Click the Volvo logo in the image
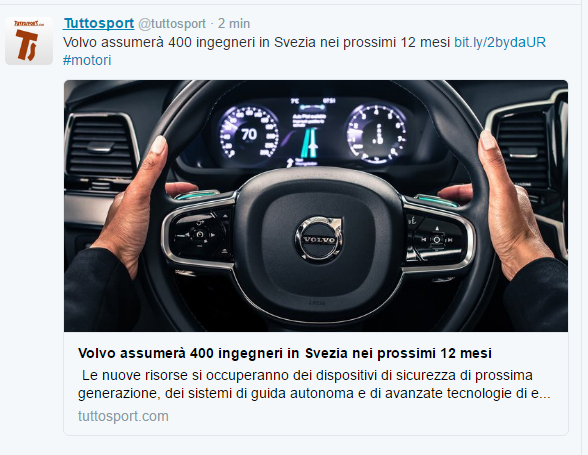Viewport: 588px width, 455px height. click(x=319, y=239)
